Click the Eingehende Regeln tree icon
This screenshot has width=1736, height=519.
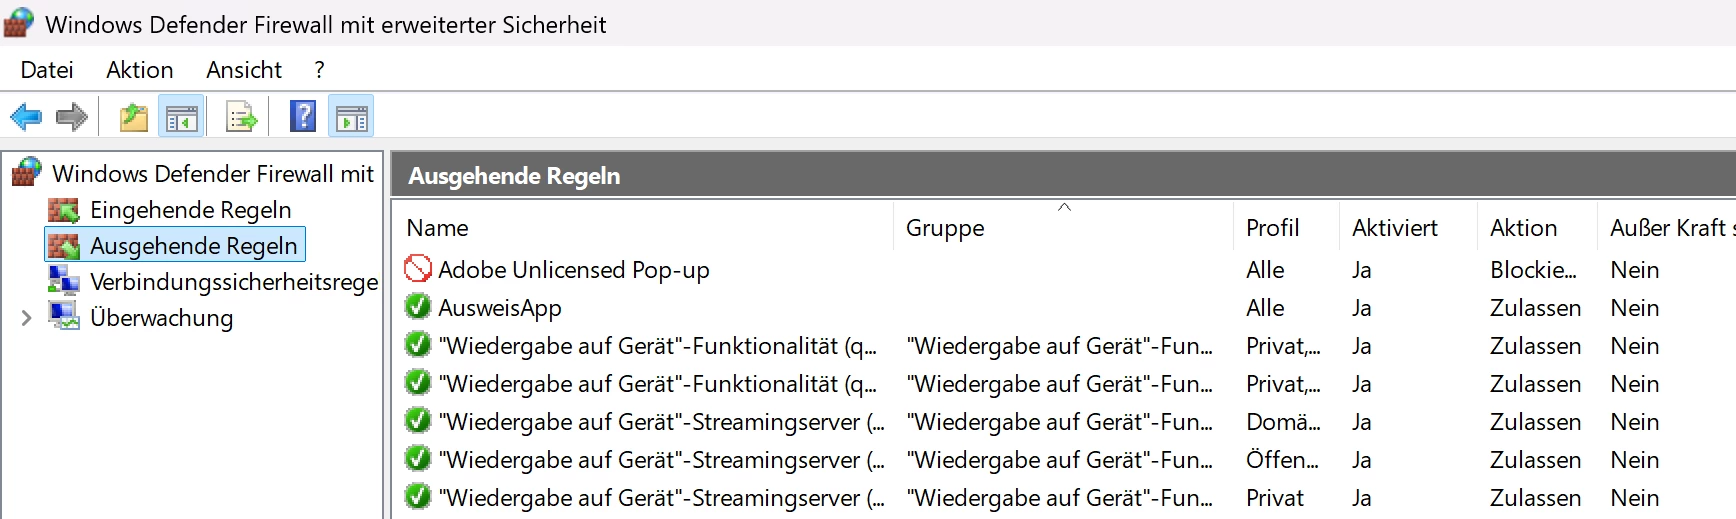click(x=64, y=210)
